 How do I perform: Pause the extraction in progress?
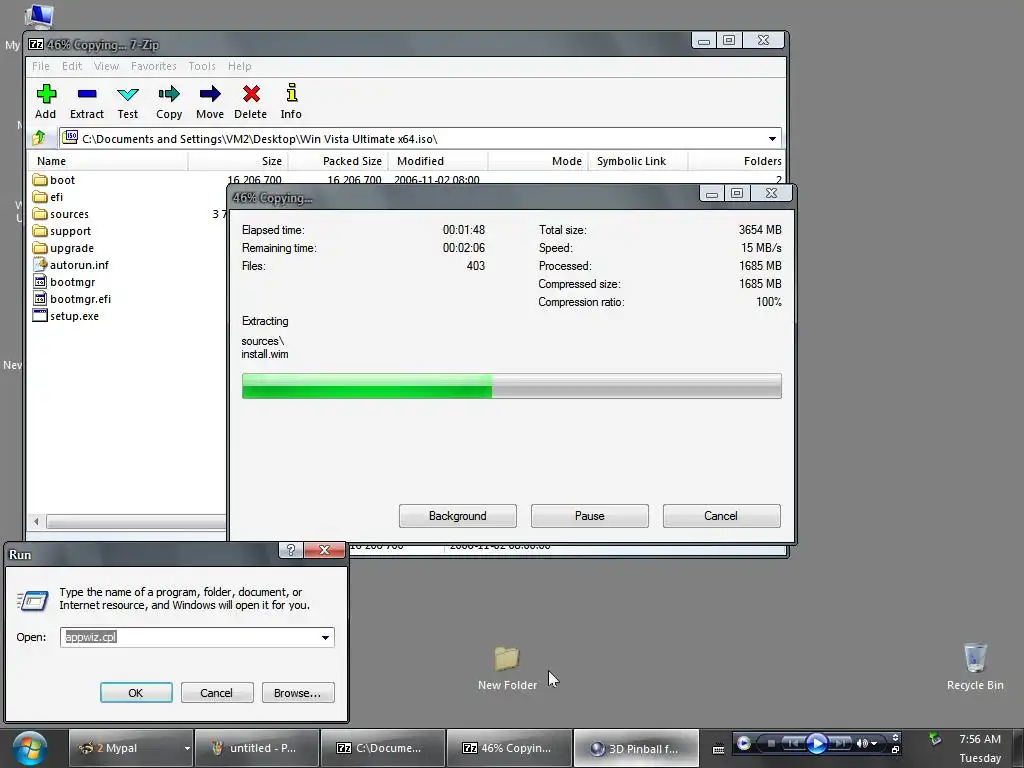click(x=590, y=516)
